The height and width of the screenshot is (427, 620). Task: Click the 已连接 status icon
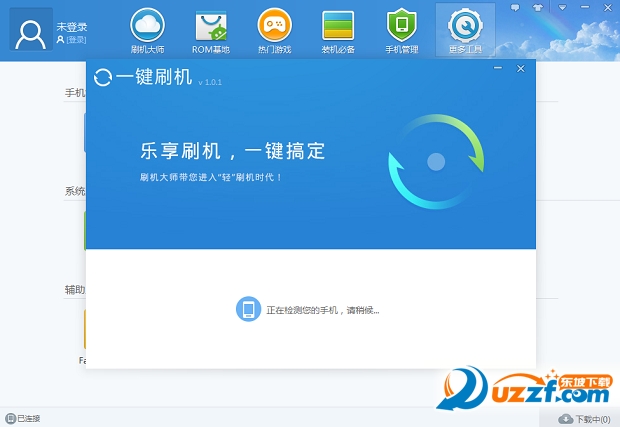pyautogui.click(x=11, y=418)
